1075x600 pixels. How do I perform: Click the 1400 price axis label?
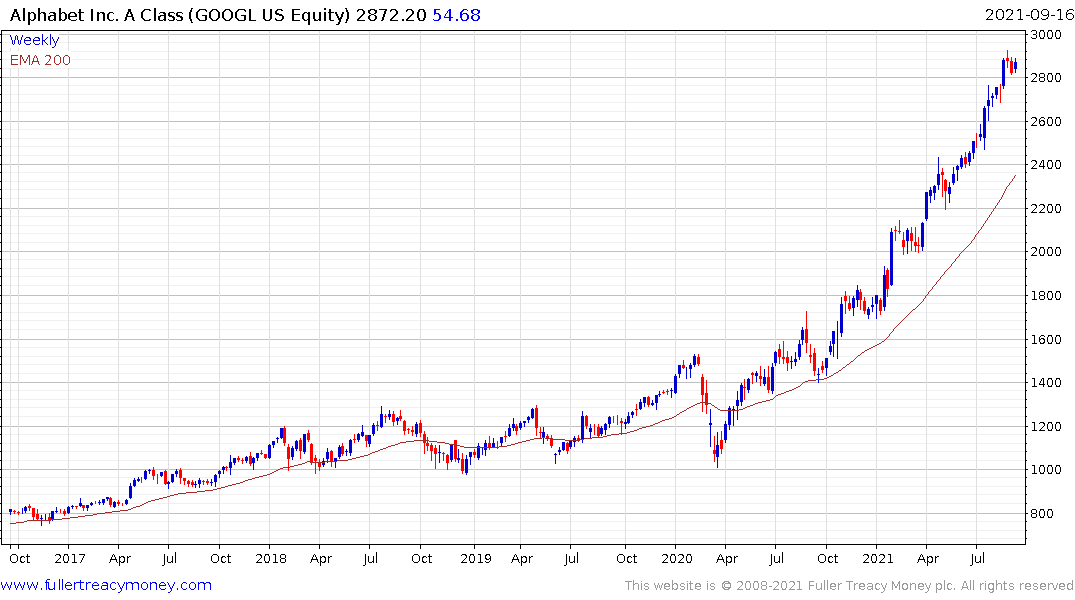pyautogui.click(x=1046, y=383)
